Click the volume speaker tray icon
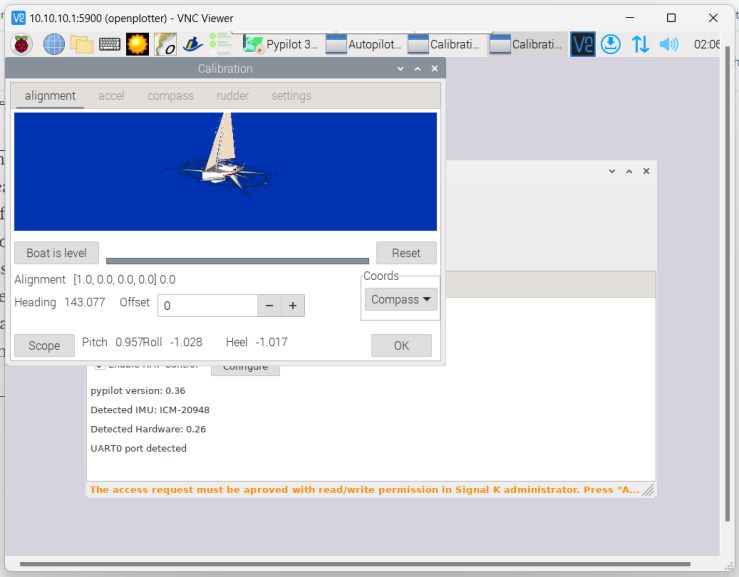739x577 pixels. click(669, 44)
